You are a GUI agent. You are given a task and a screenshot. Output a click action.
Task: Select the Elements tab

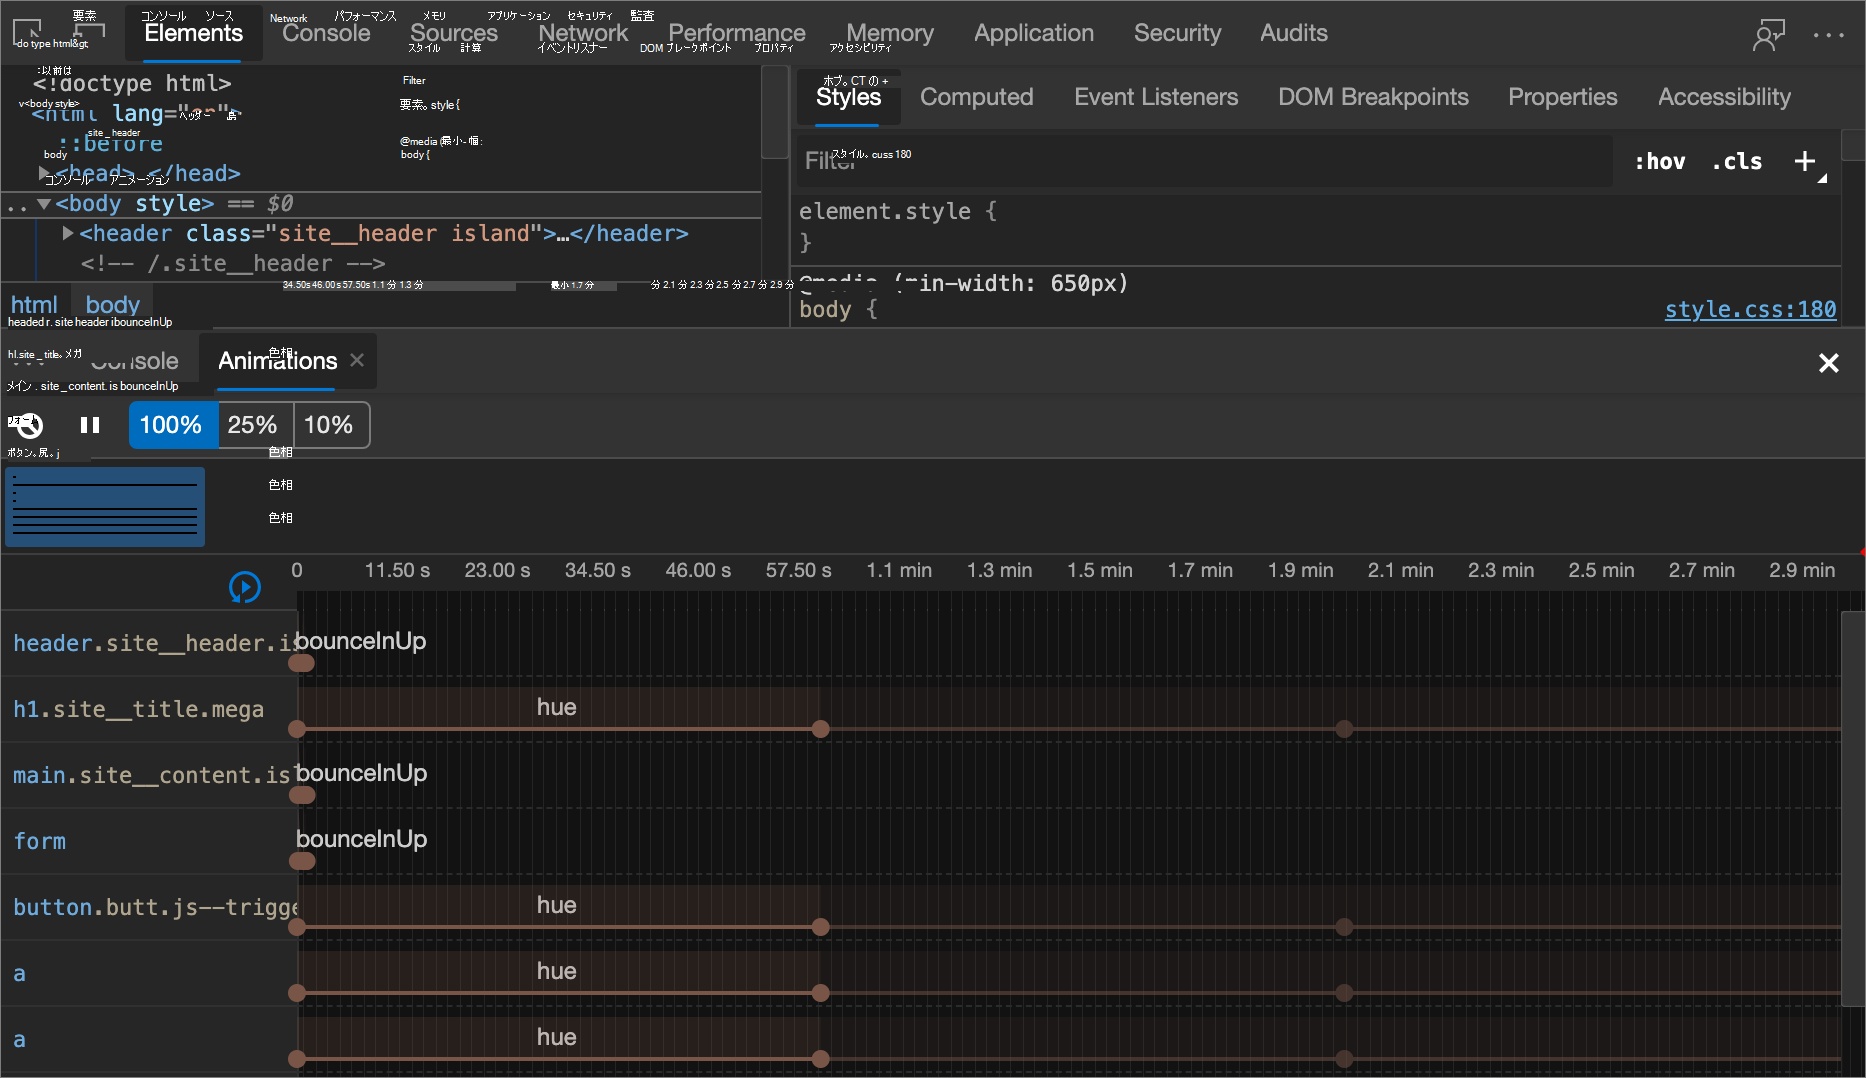(x=194, y=33)
